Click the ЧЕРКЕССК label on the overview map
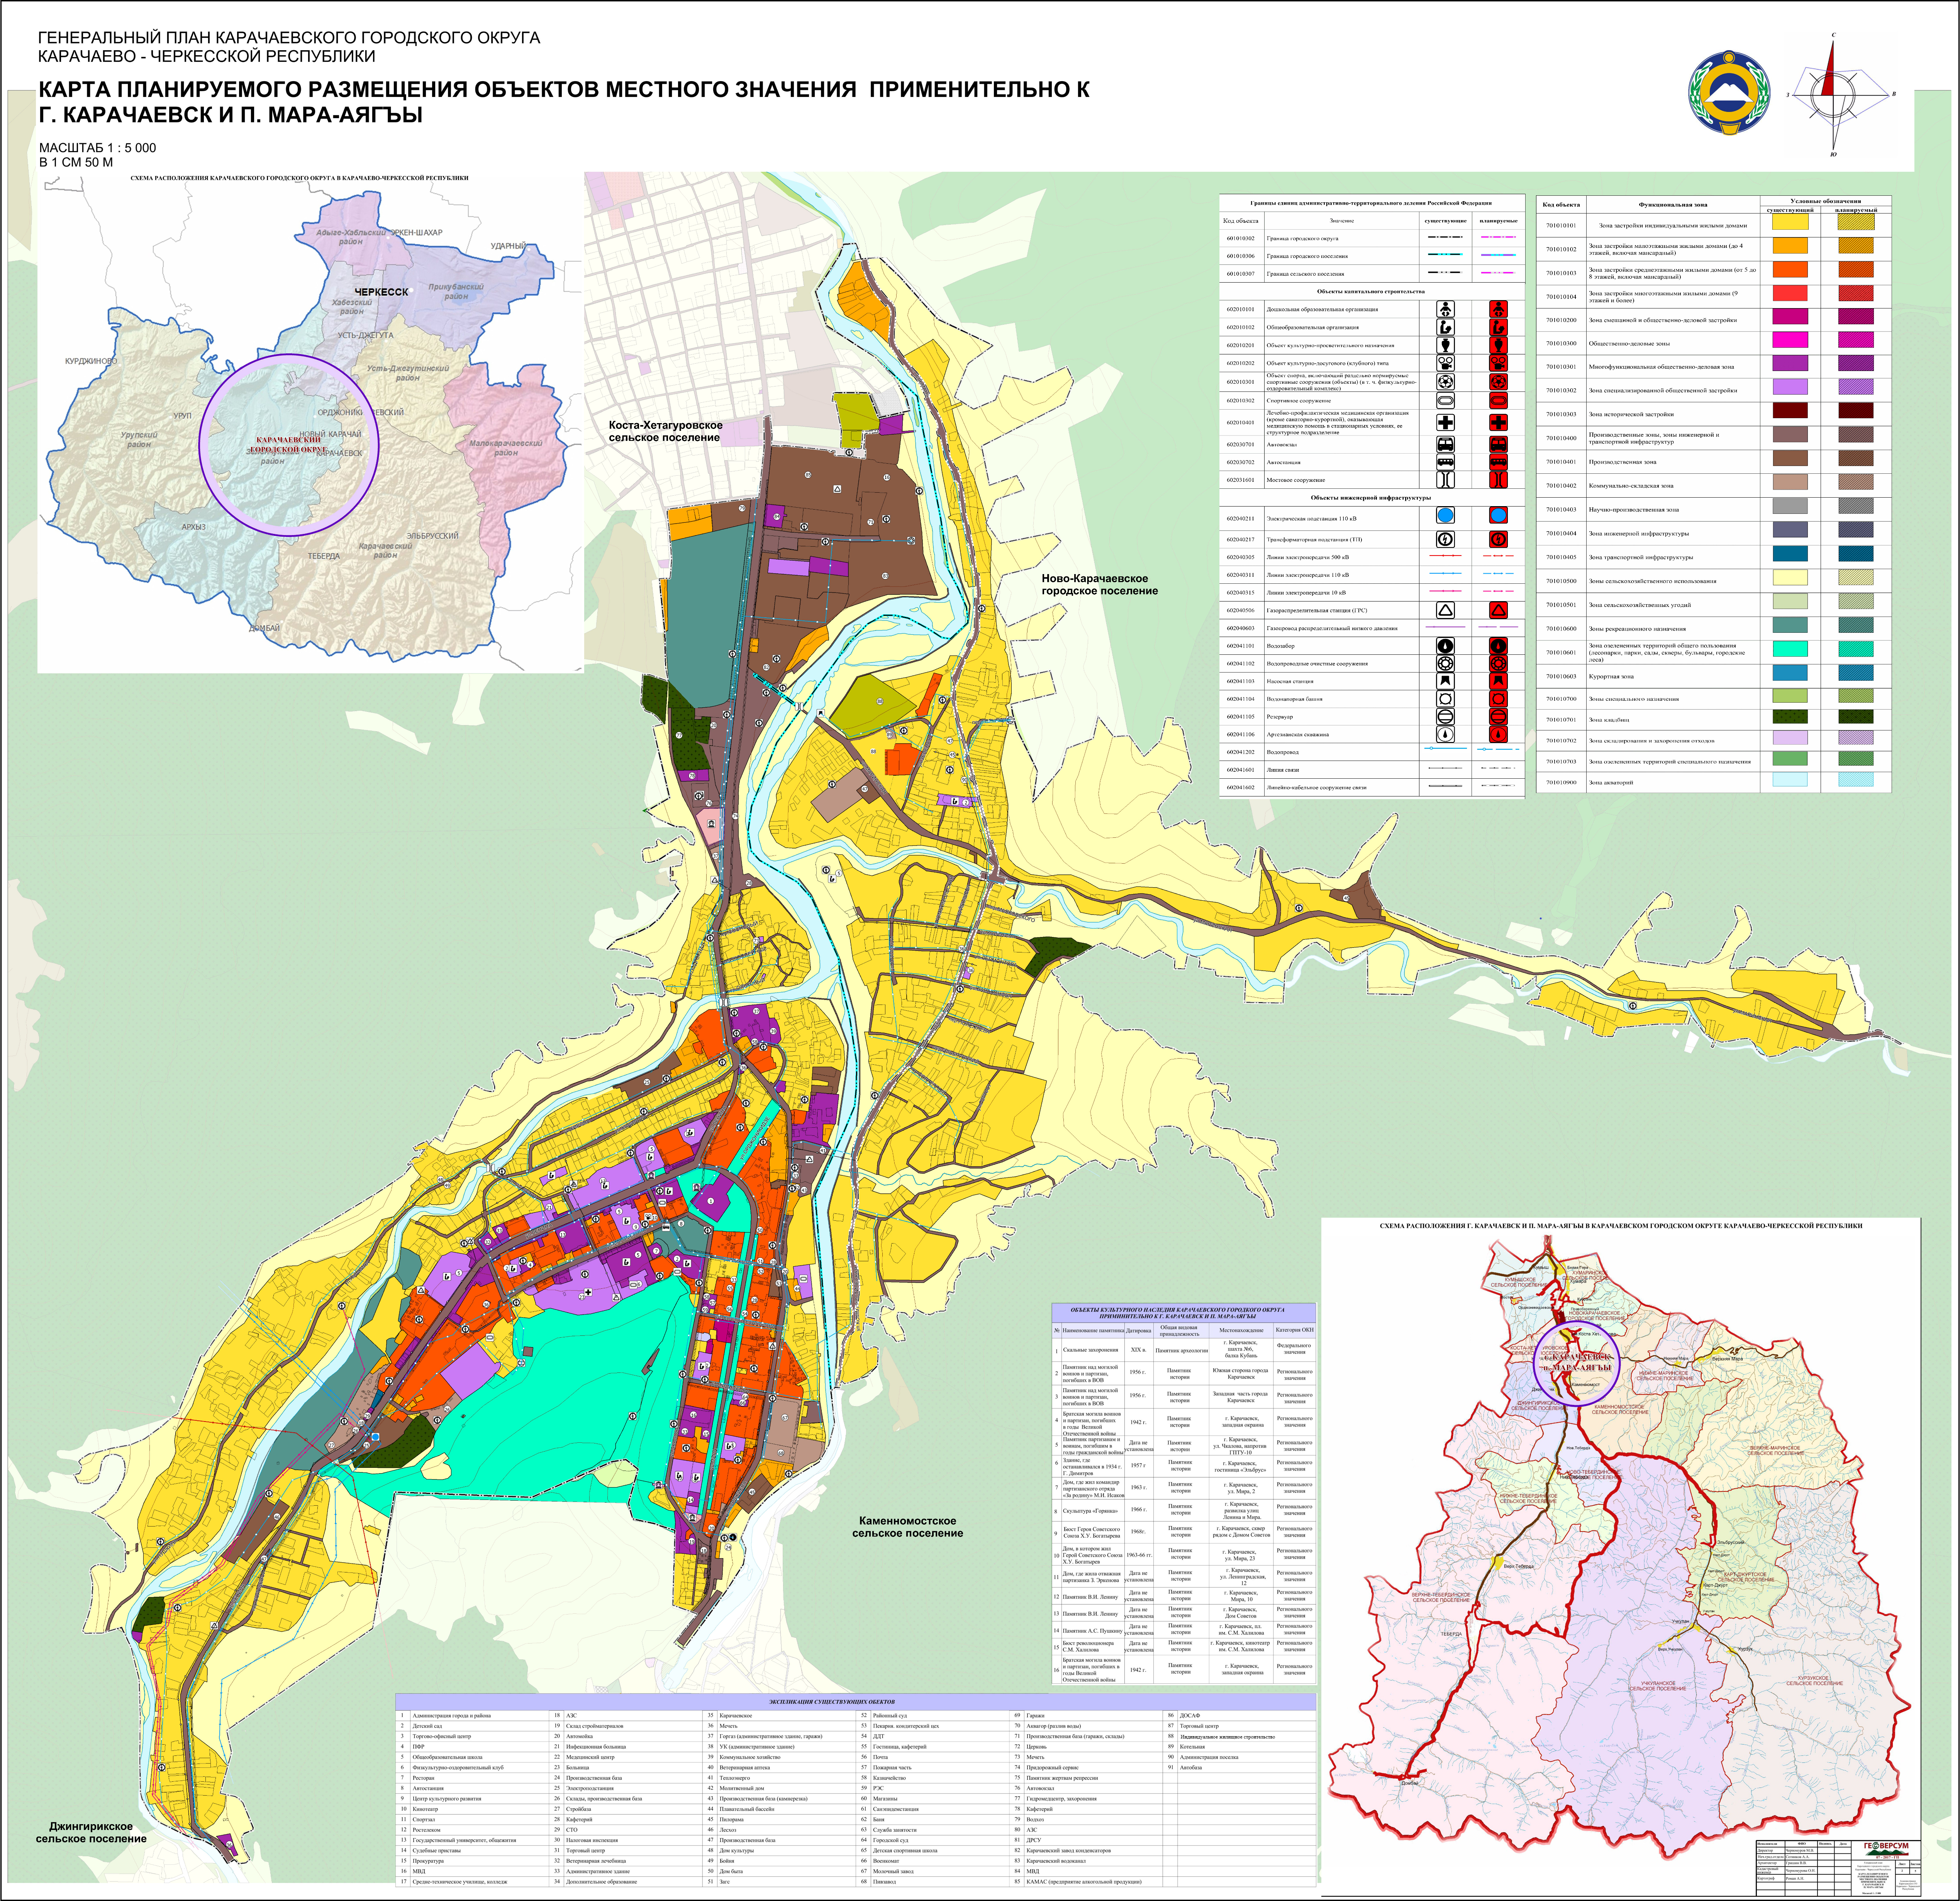Screen dimensions: 1960x1901 [x=382, y=292]
